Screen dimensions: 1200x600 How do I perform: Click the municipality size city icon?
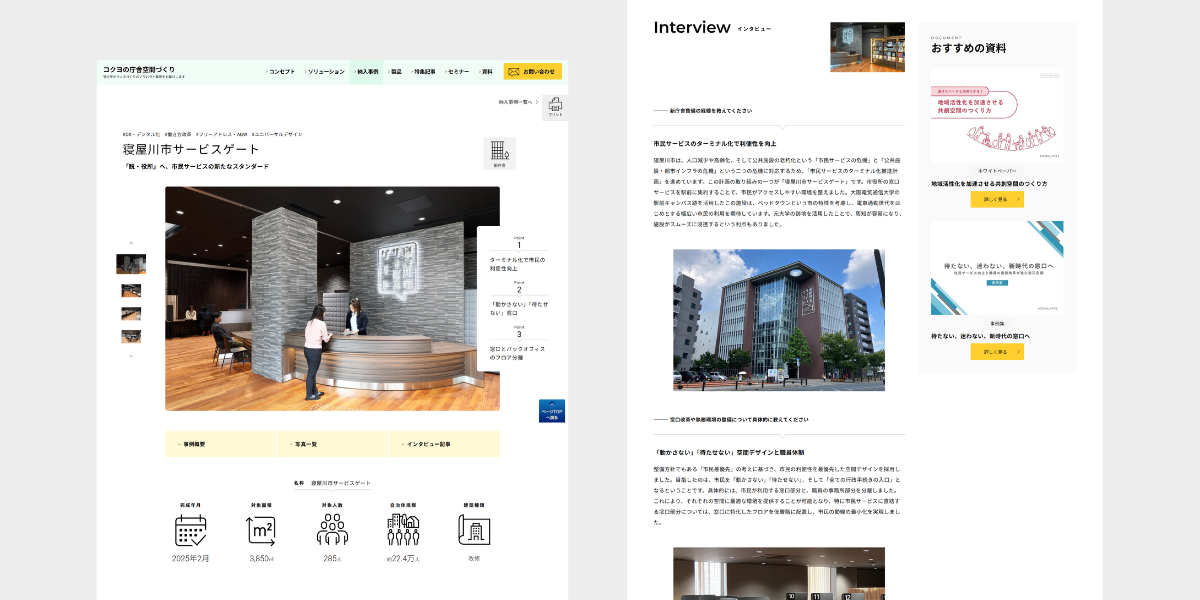[403, 530]
